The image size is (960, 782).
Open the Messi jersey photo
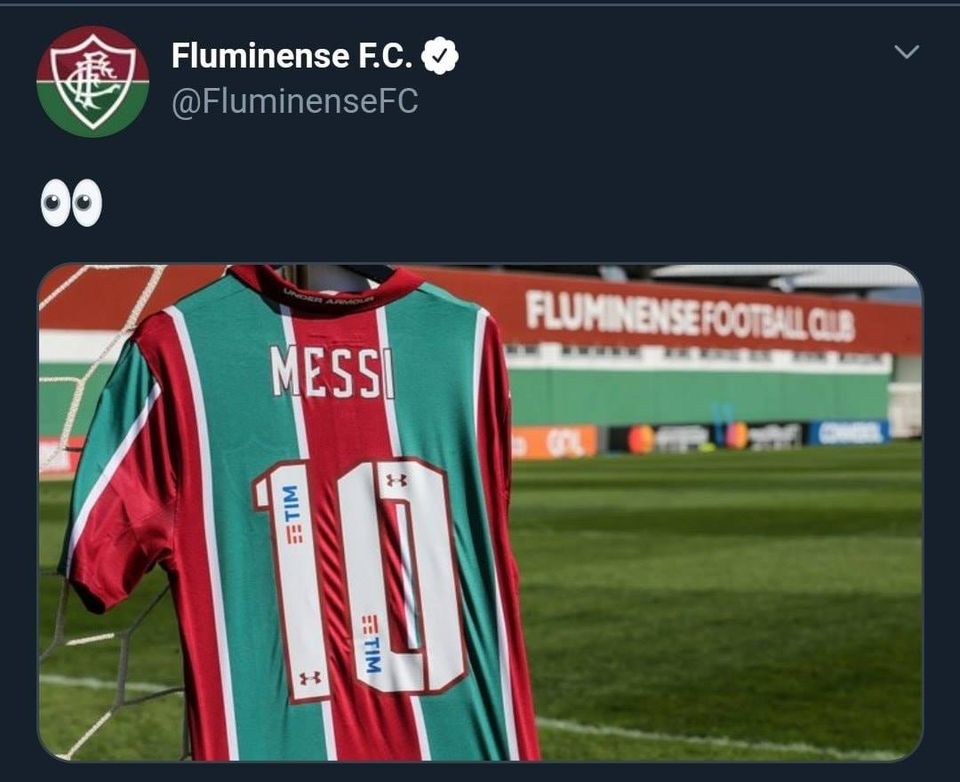pos(480,513)
